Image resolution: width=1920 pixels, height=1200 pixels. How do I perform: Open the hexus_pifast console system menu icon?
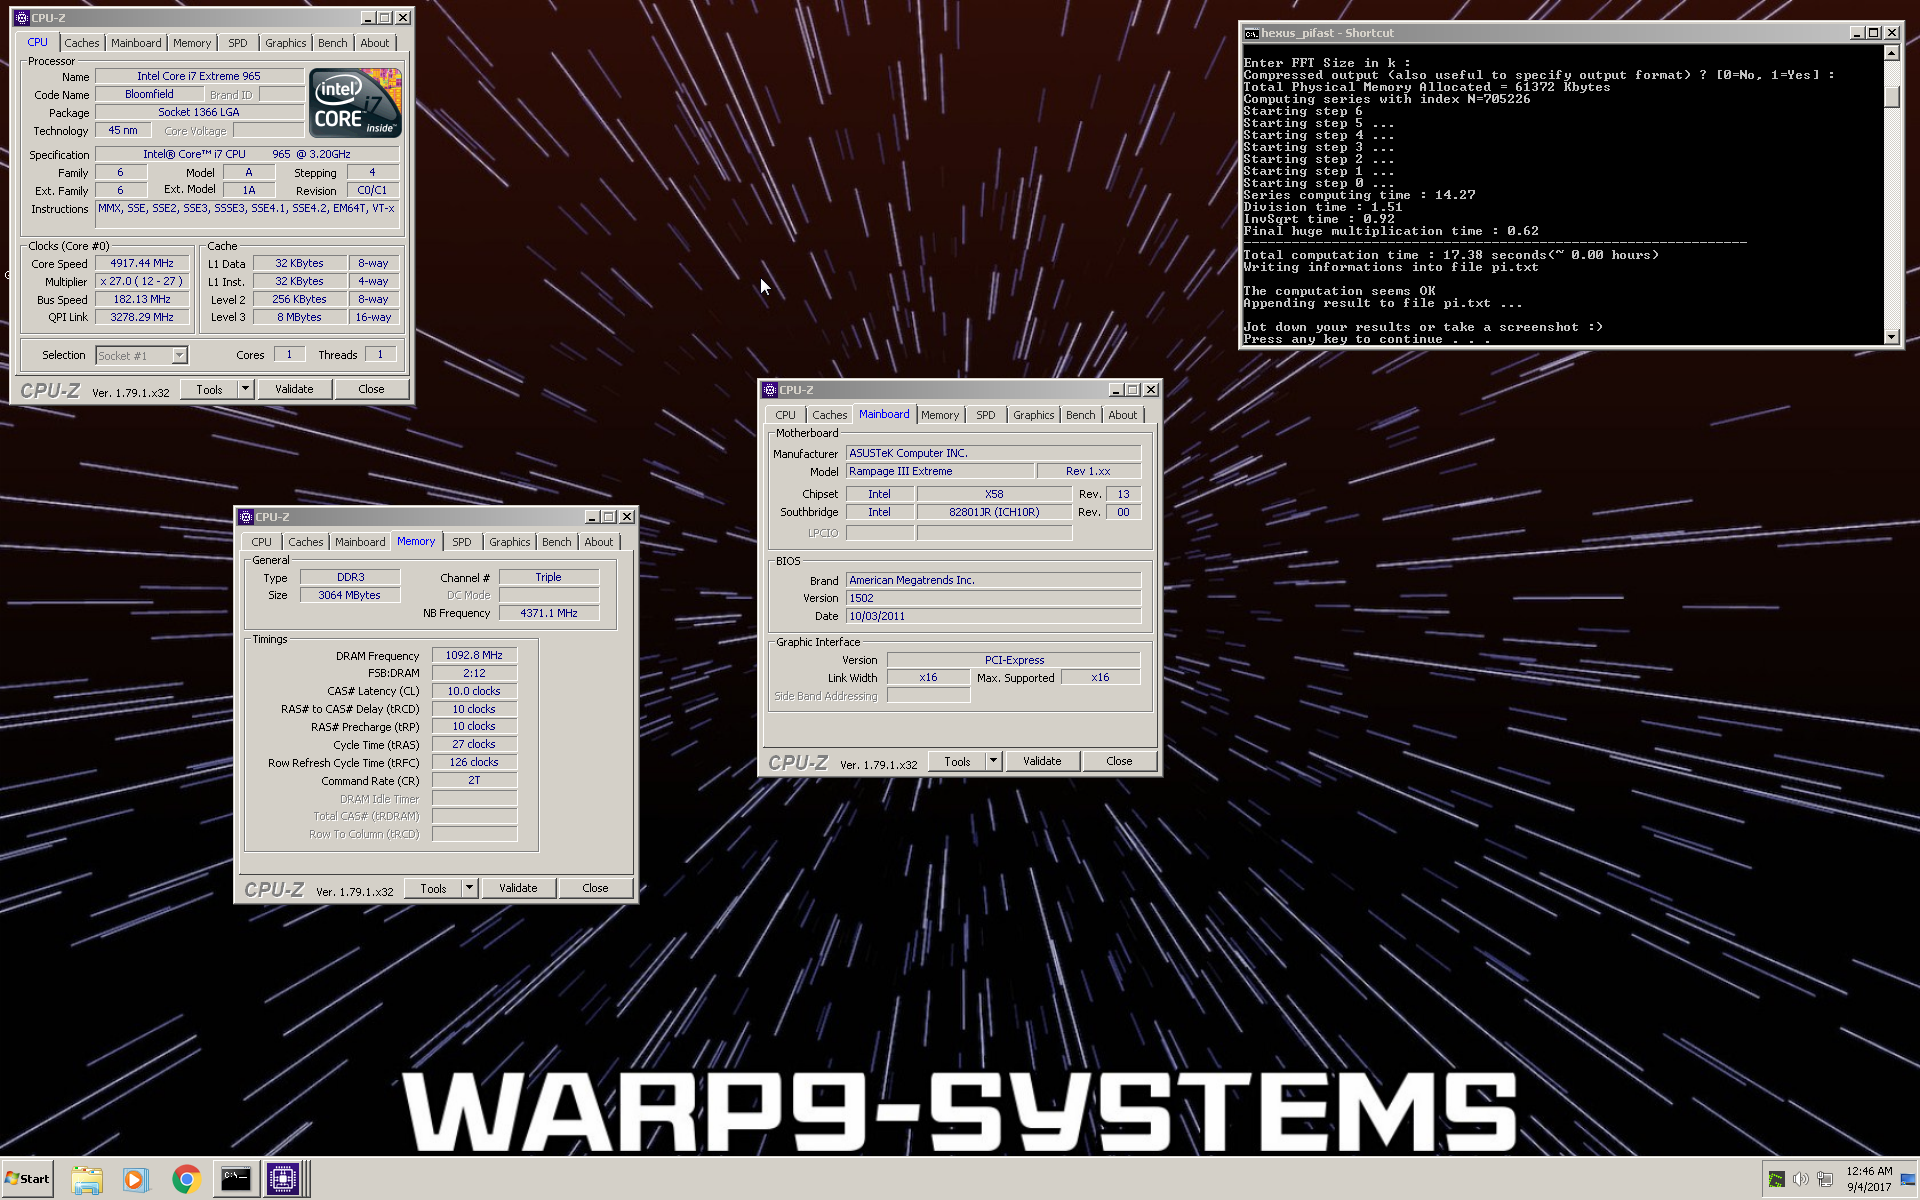[1251, 33]
